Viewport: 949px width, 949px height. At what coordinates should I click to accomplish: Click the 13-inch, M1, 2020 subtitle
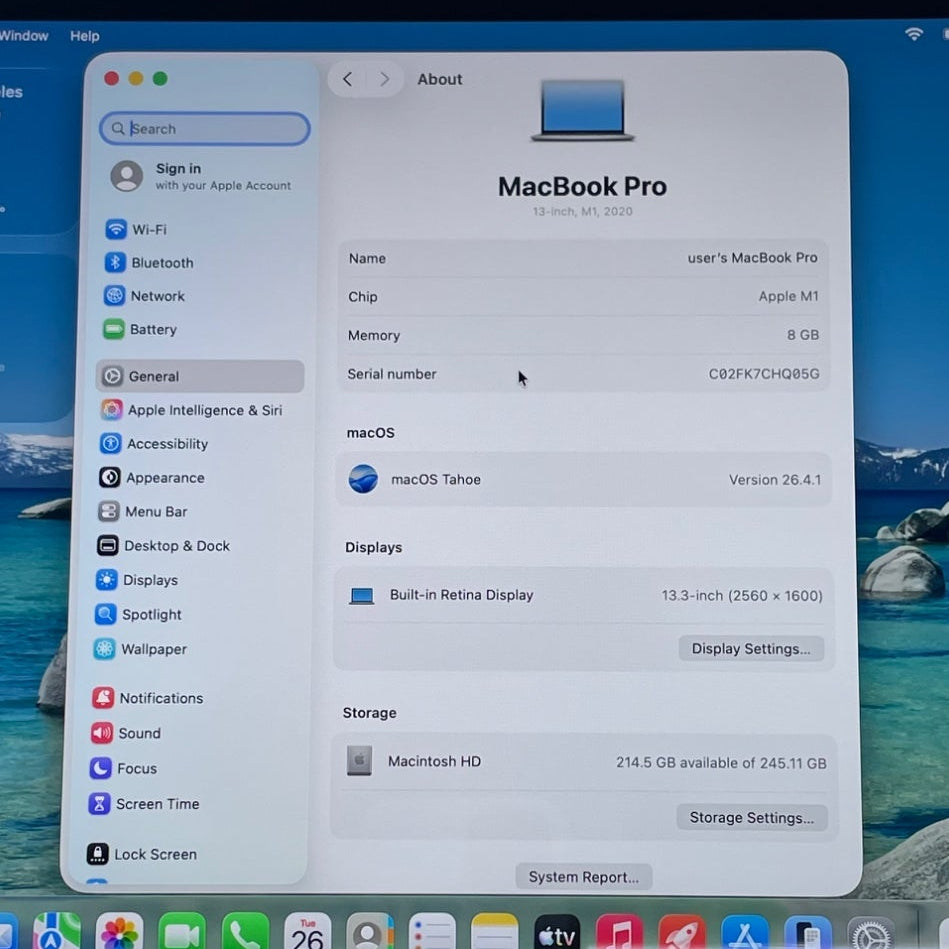582,211
